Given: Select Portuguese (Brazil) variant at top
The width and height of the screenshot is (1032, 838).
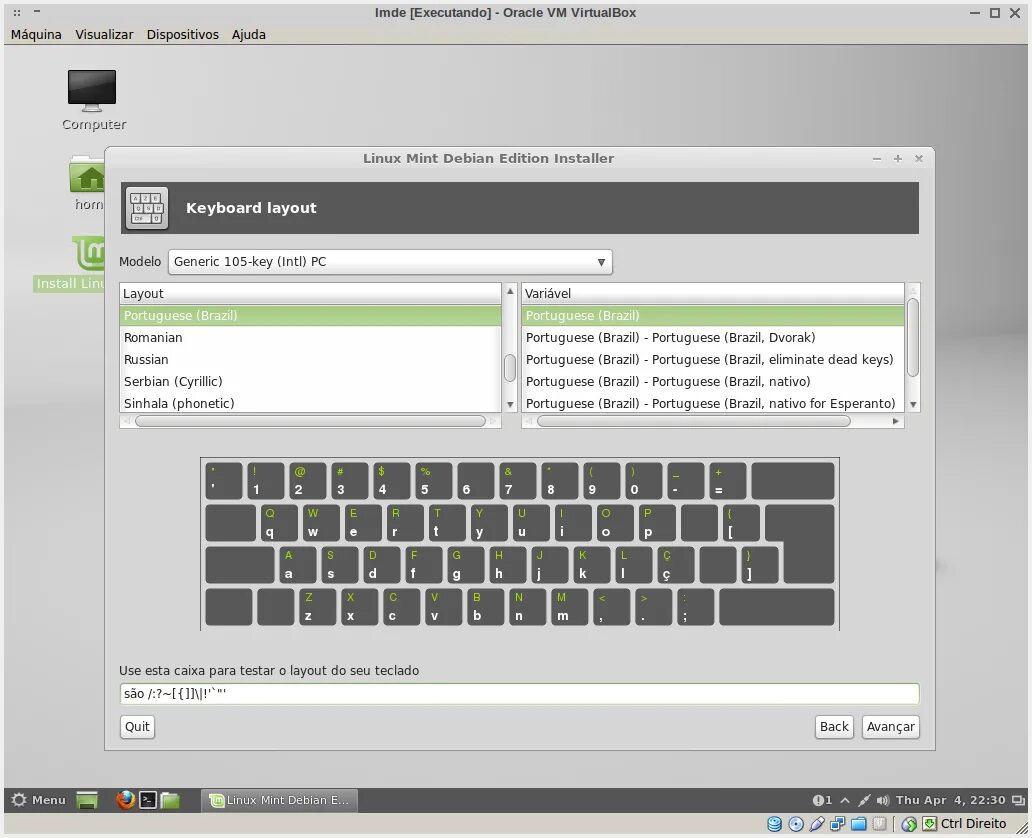Looking at the screenshot, I should pyautogui.click(x=712, y=315).
